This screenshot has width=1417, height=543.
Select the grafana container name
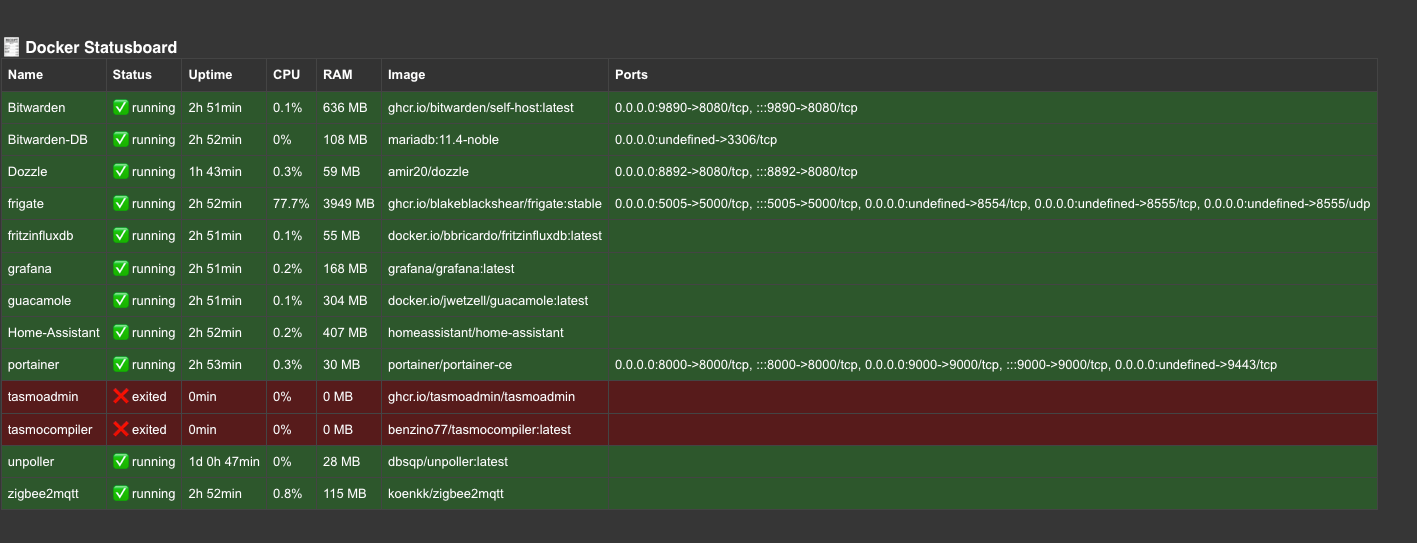click(29, 268)
